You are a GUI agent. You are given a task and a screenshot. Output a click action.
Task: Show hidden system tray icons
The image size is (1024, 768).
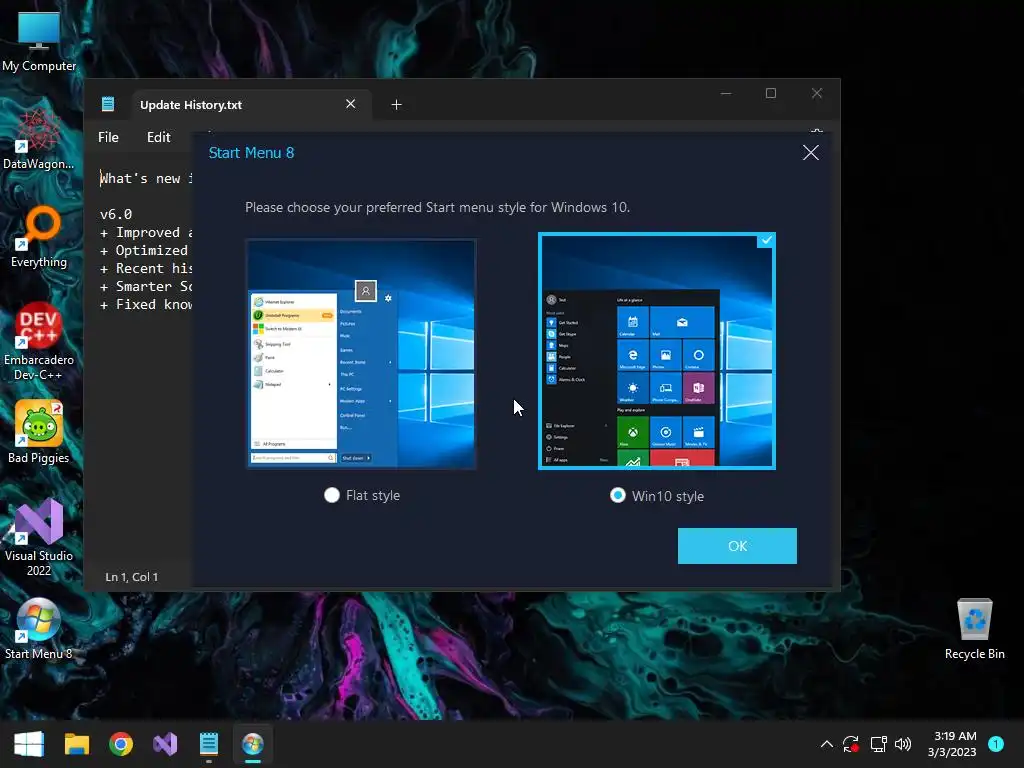(x=826, y=744)
